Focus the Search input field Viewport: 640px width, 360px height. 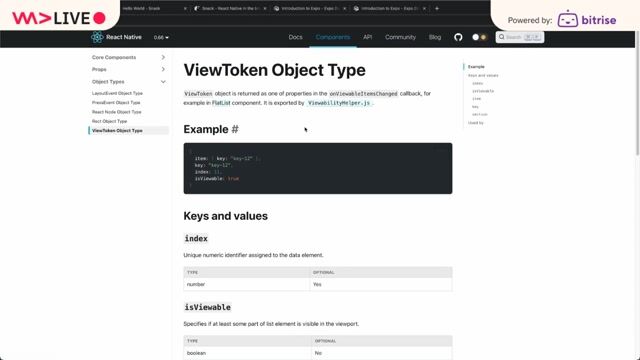[x=520, y=37]
